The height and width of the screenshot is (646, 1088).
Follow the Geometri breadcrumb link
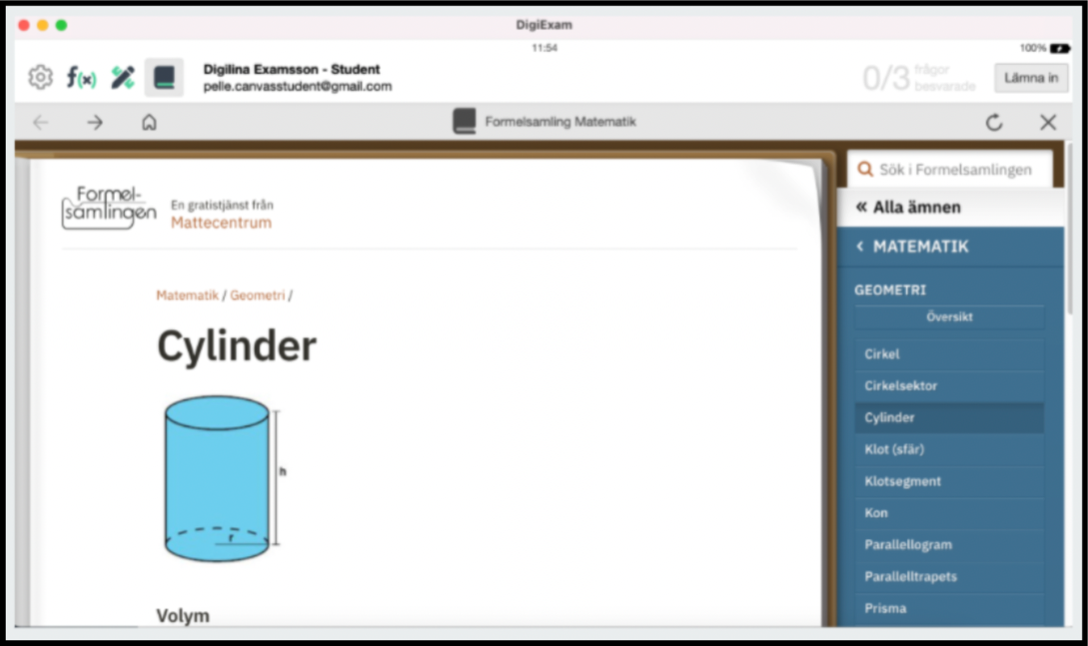click(x=257, y=296)
